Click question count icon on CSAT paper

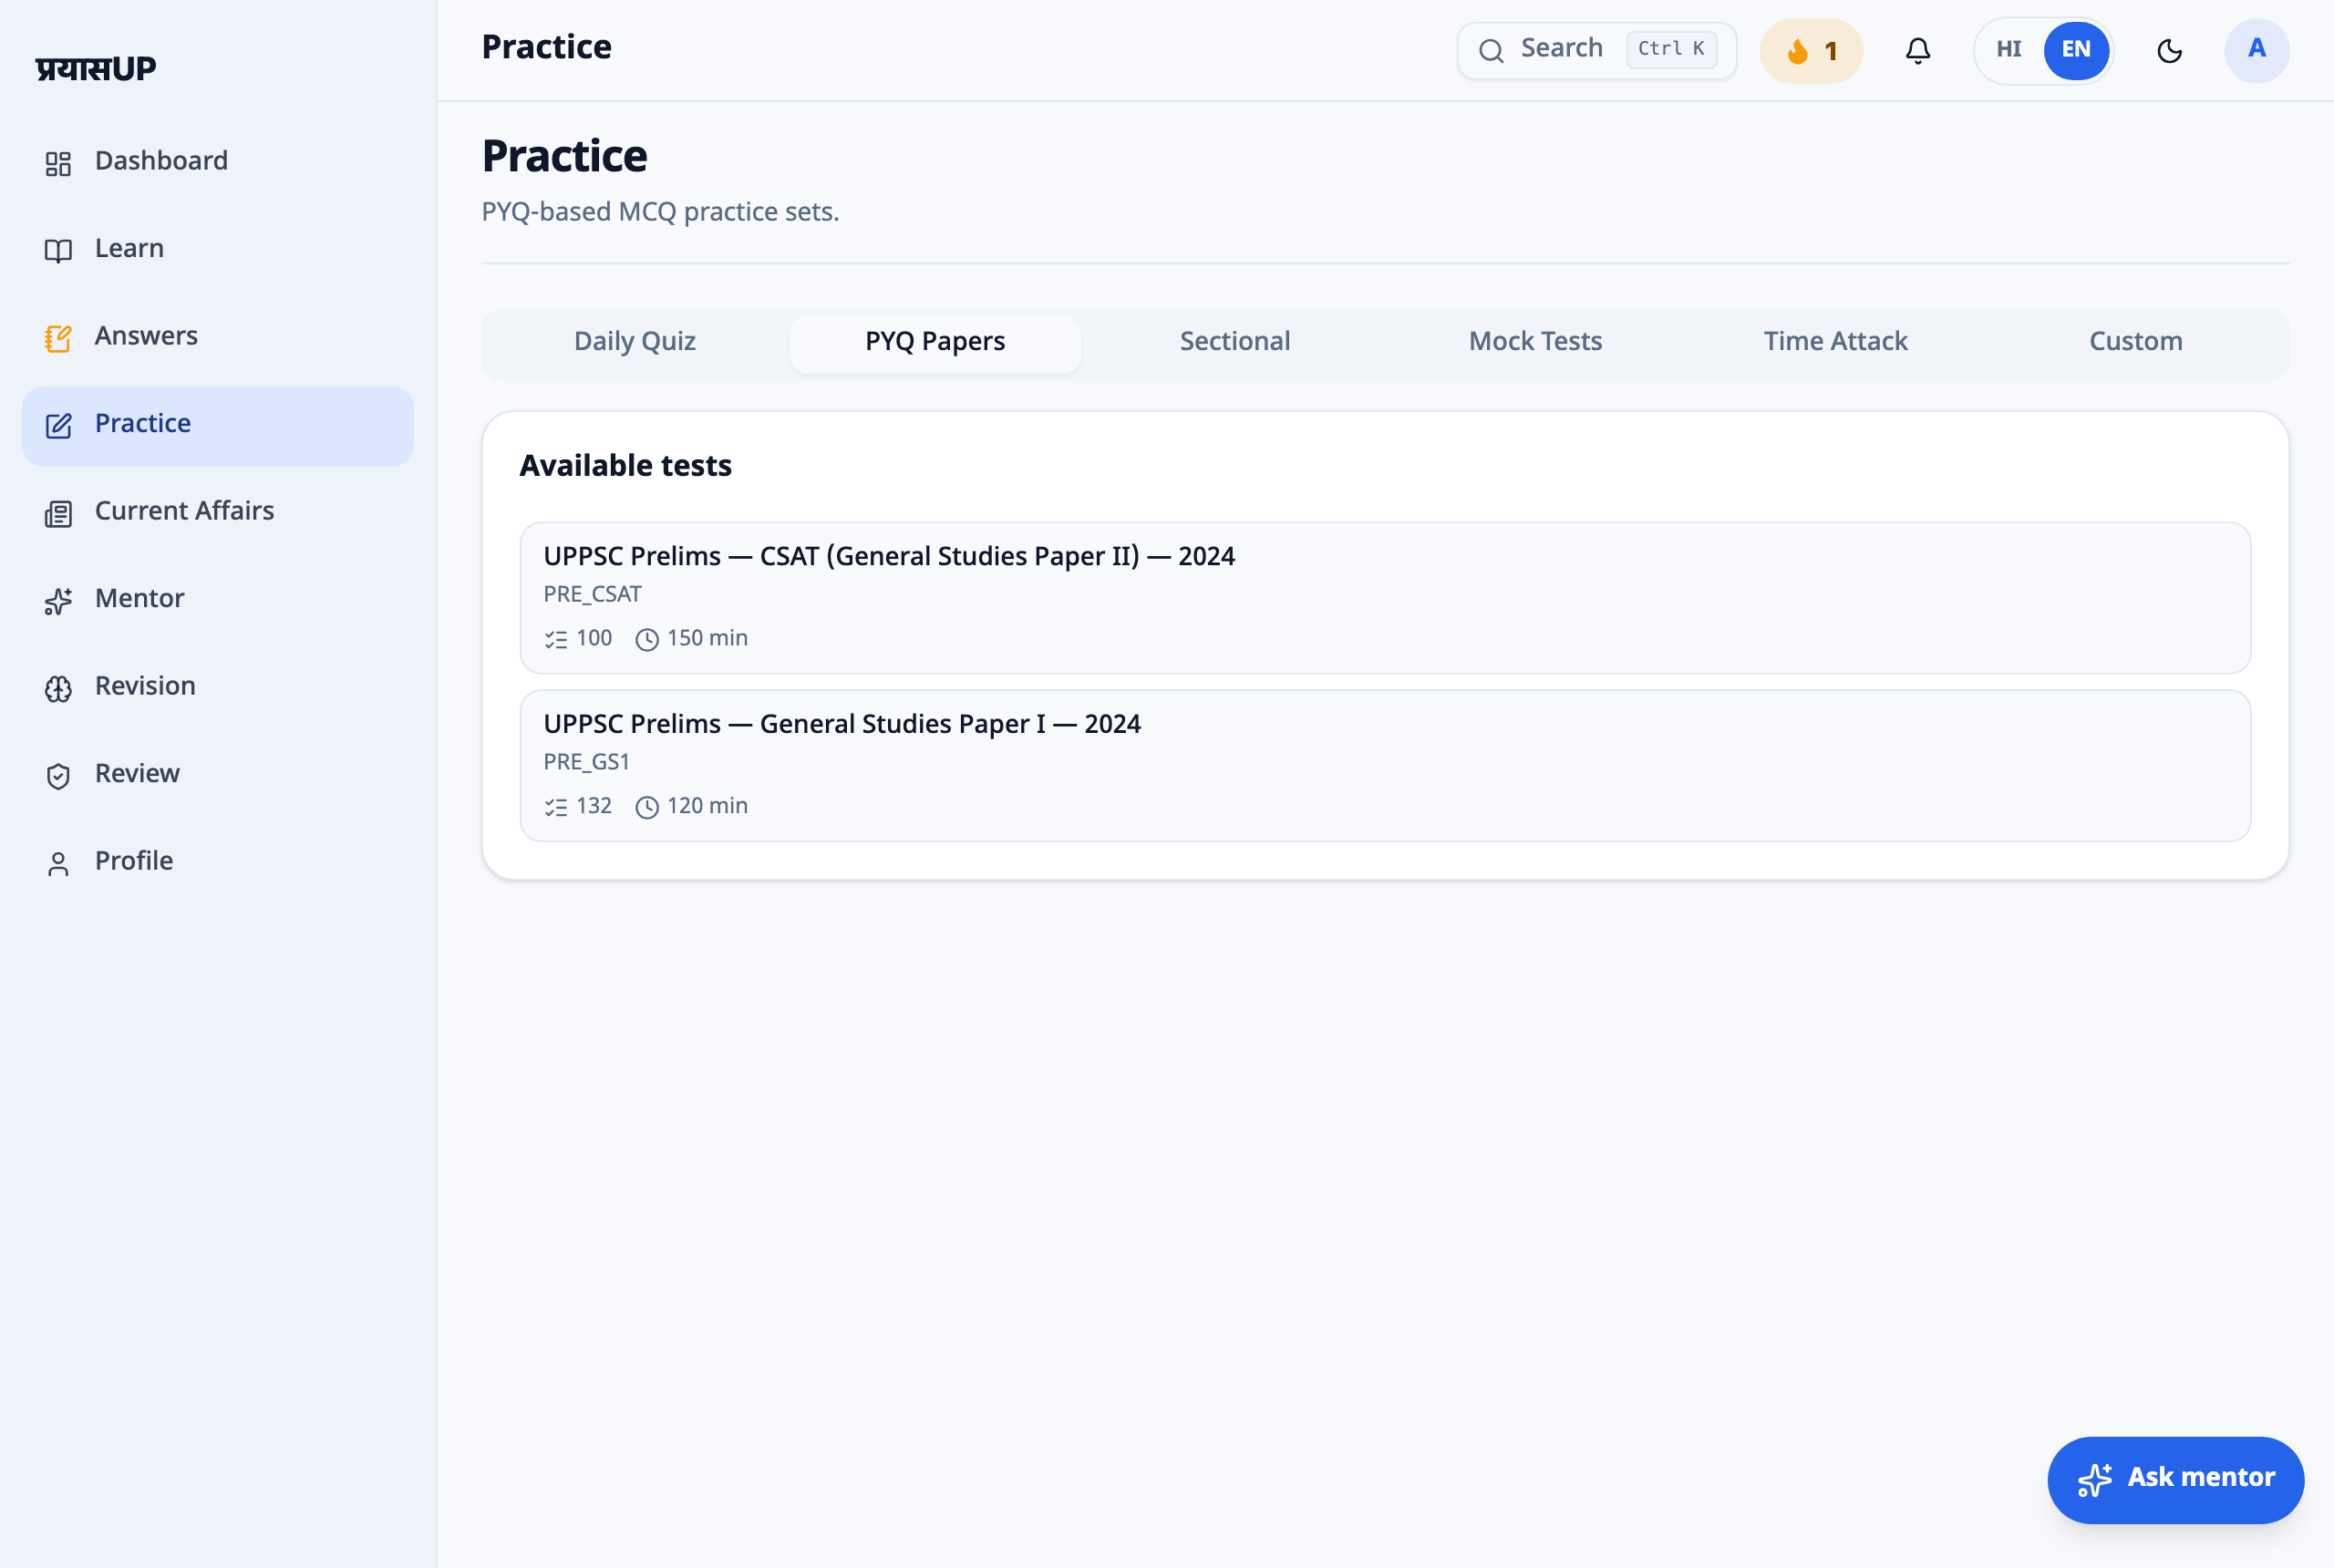556,639
